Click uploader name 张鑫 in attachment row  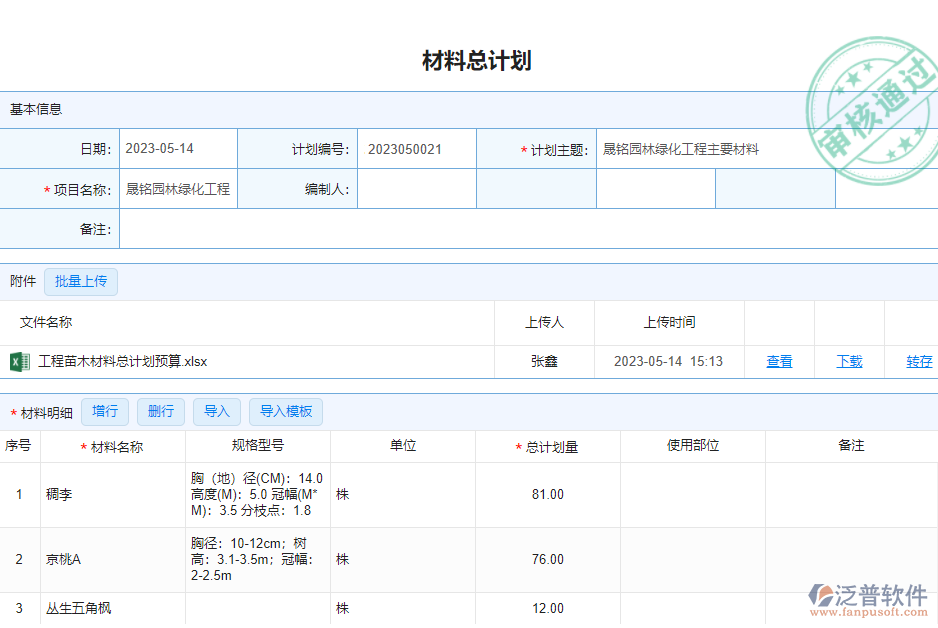click(545, 361)
